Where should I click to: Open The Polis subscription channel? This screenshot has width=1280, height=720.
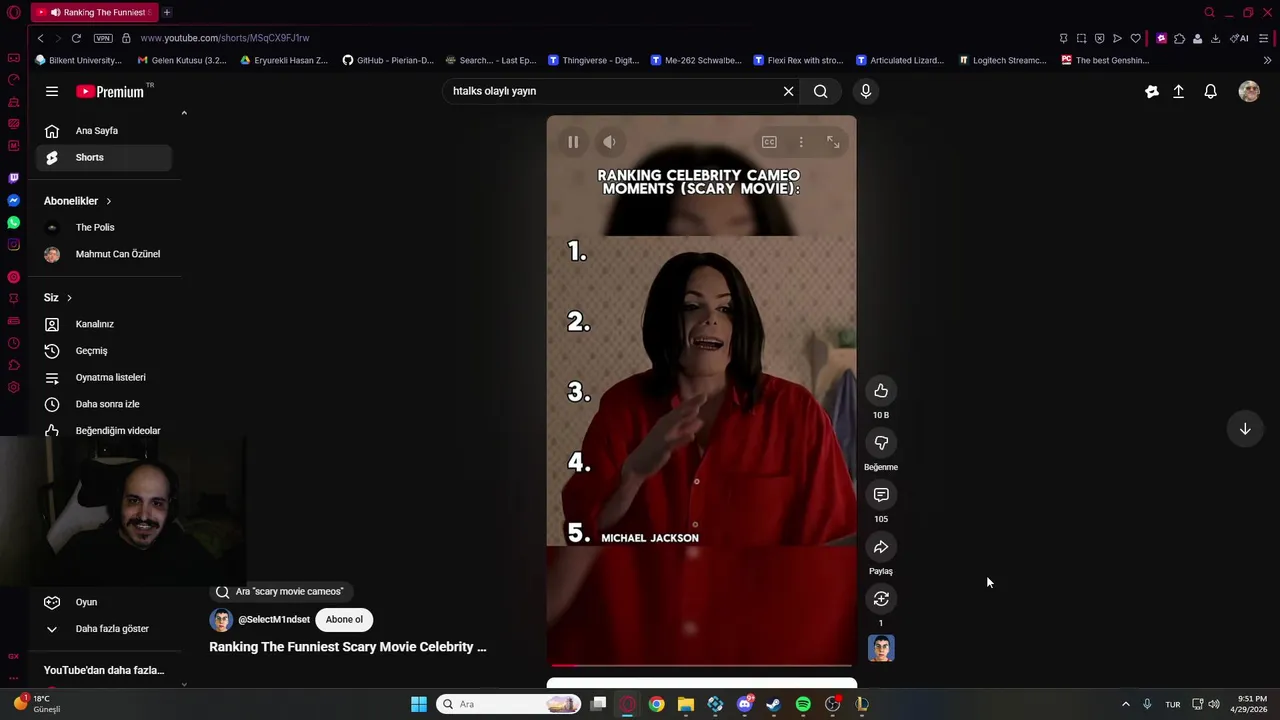coord(104,227)
